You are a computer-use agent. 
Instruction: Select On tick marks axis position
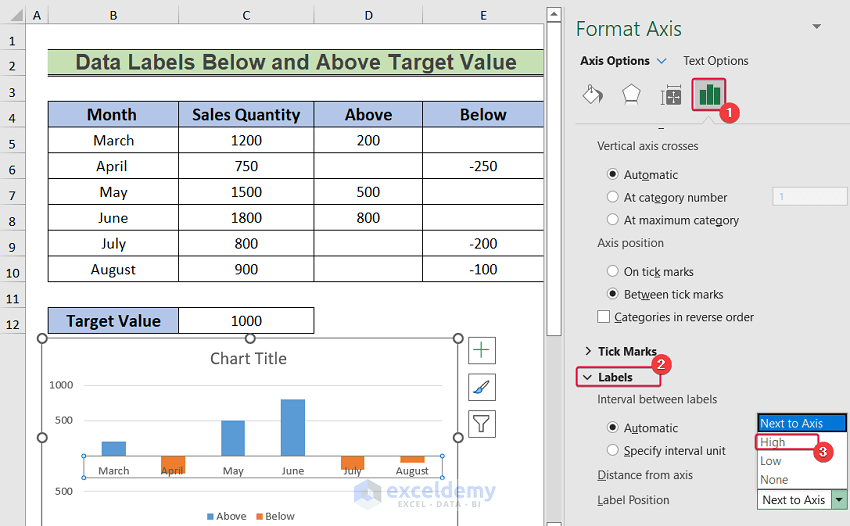coord(613,271)
